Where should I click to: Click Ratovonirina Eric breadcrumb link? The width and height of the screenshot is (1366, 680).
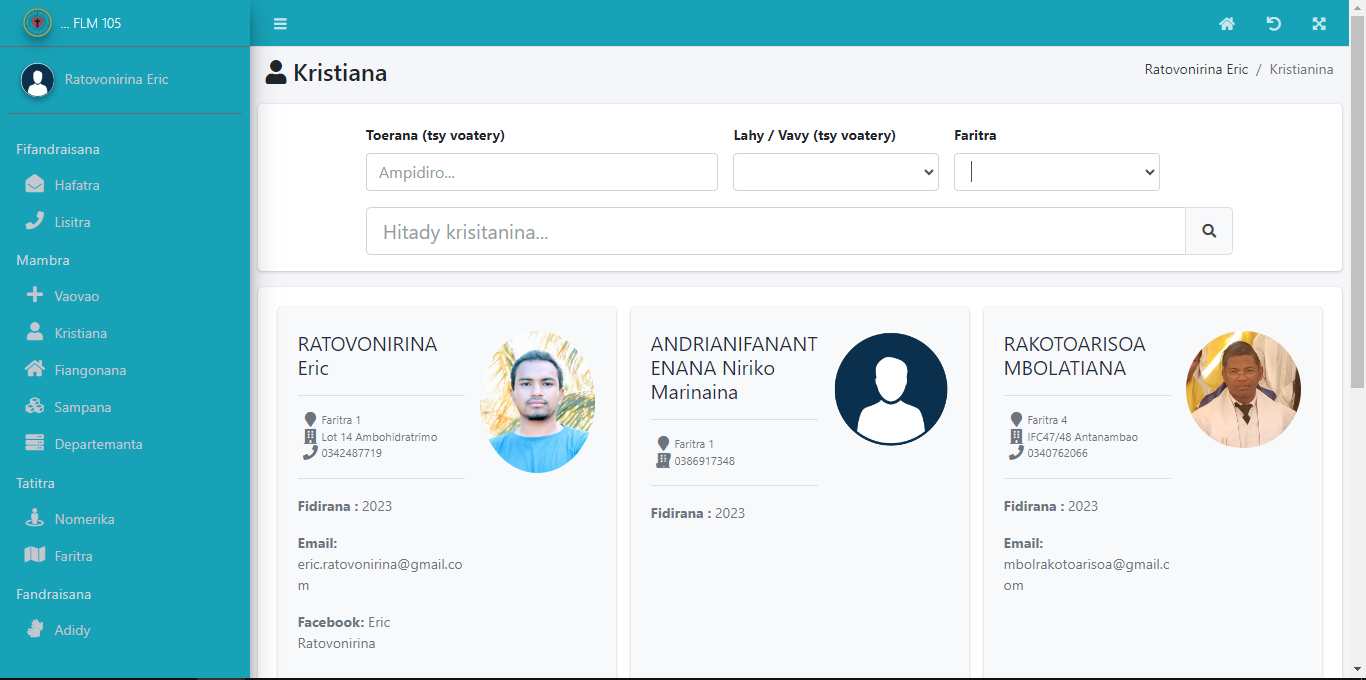[1196, 69]
